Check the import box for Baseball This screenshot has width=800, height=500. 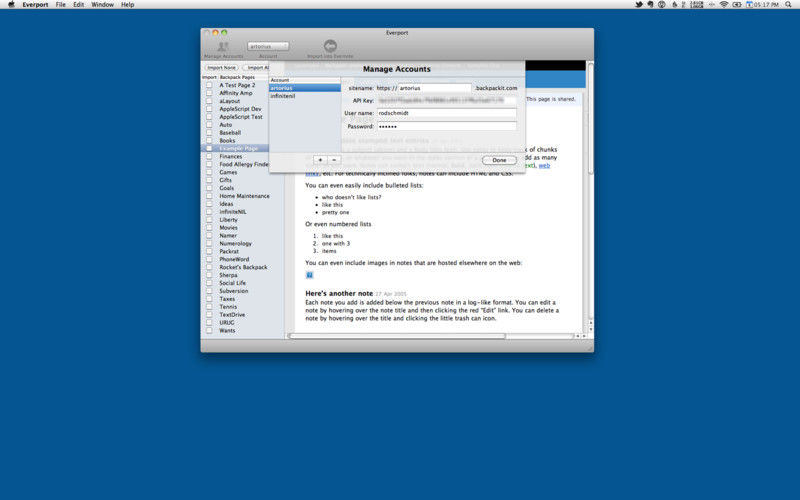(209, 133)
